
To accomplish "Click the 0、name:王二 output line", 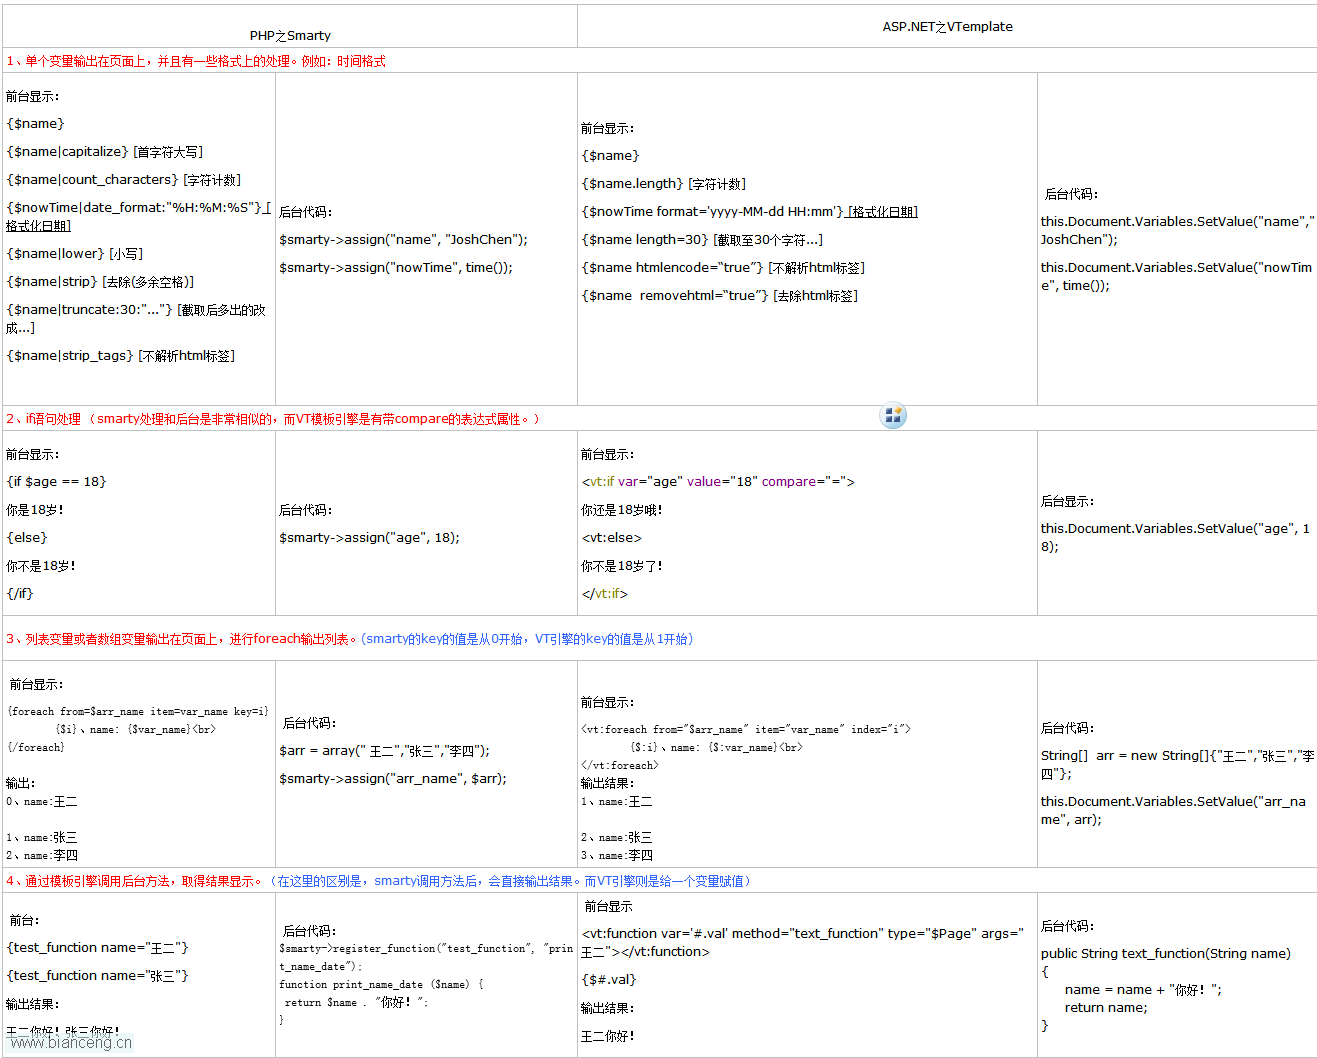I will [x=42, y=802].
